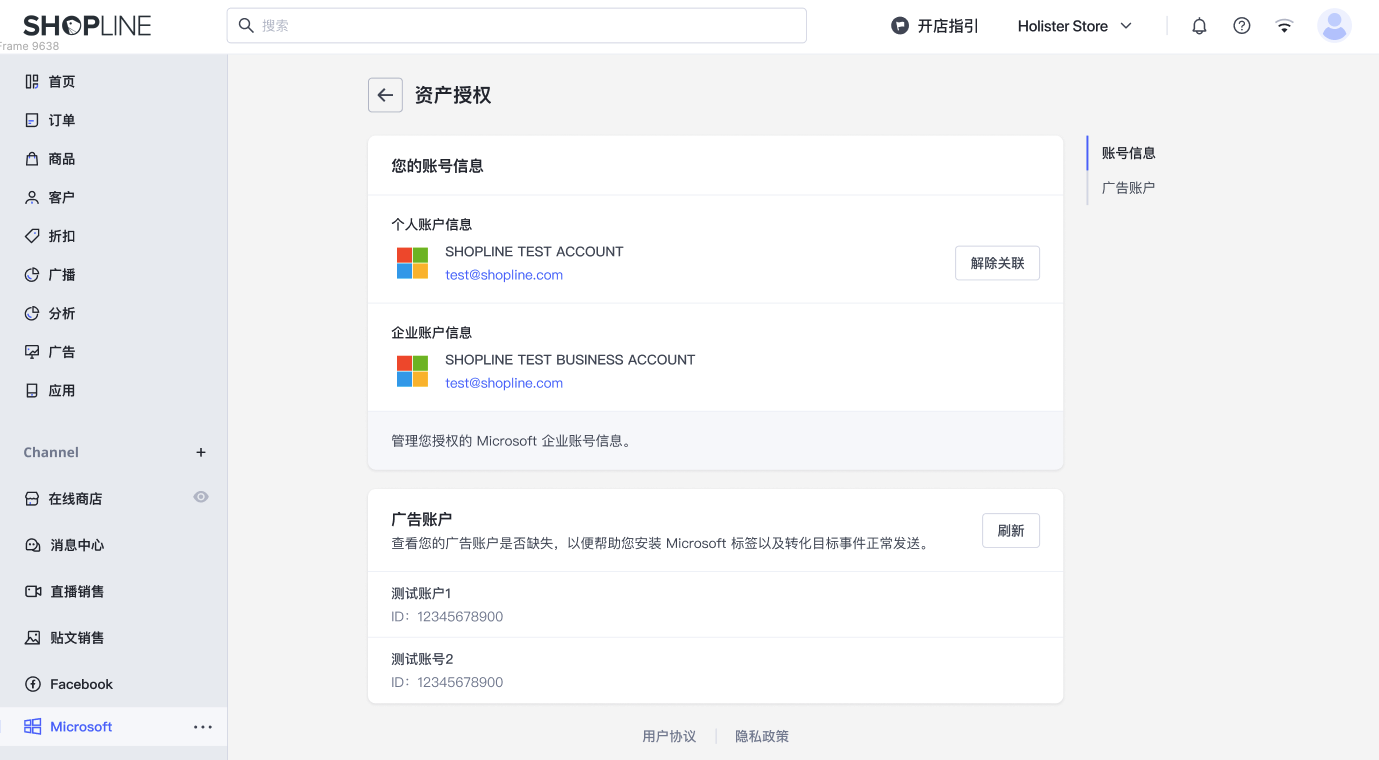
Task: Open 隐私政策 privacy policy link
Action: point(762,736)
